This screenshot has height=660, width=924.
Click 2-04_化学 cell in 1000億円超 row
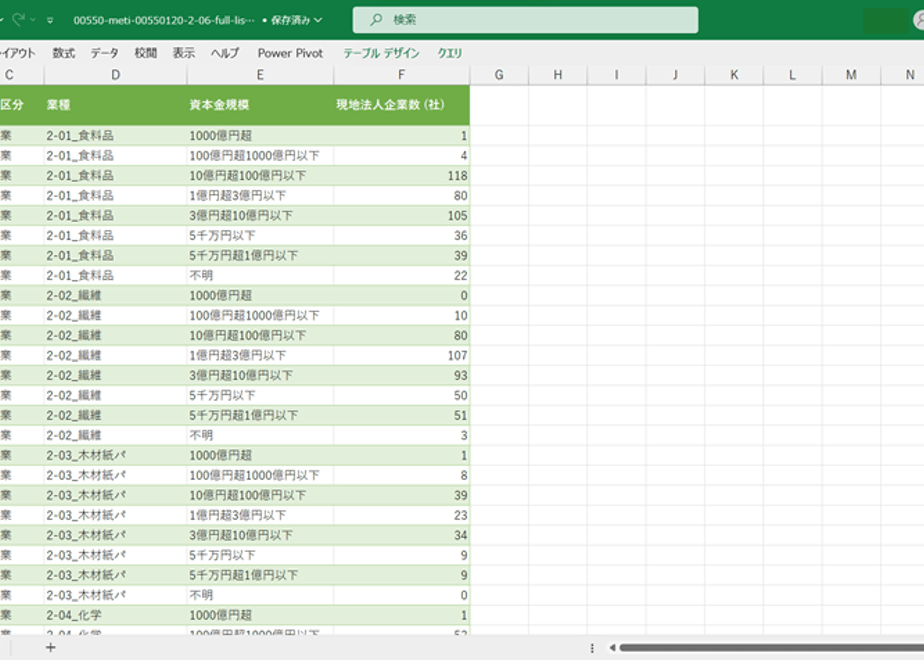[x=116, y=615]
